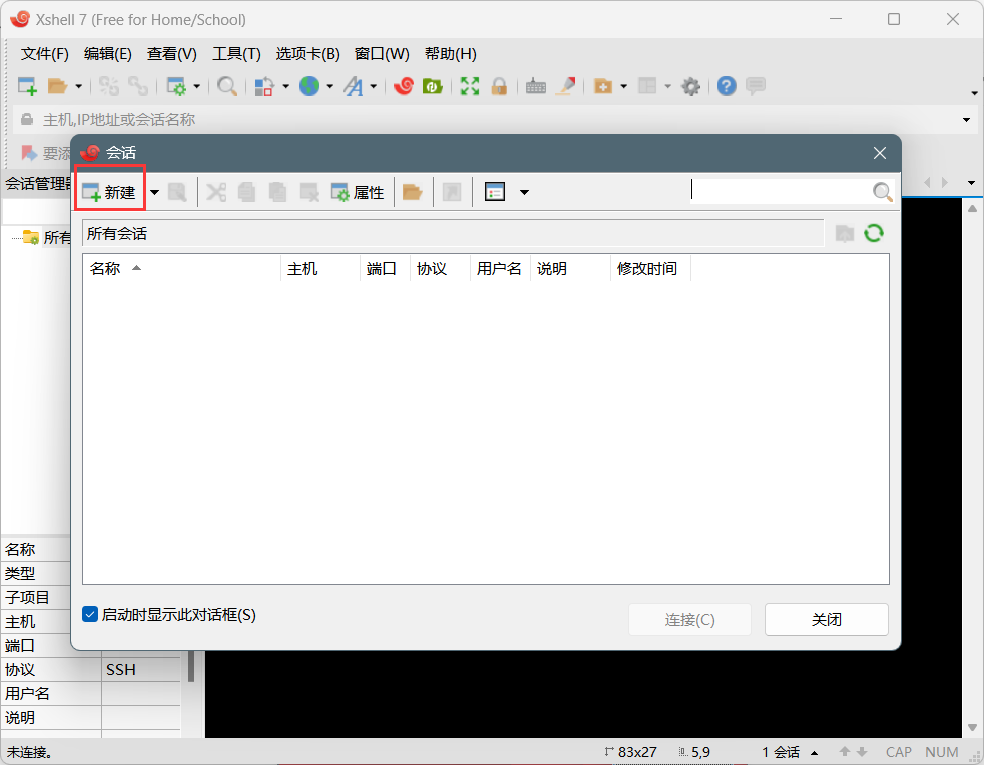Viewport: 984px width, 765px height.
Task: Open the settings gear icon
Action: click(690, 86)
